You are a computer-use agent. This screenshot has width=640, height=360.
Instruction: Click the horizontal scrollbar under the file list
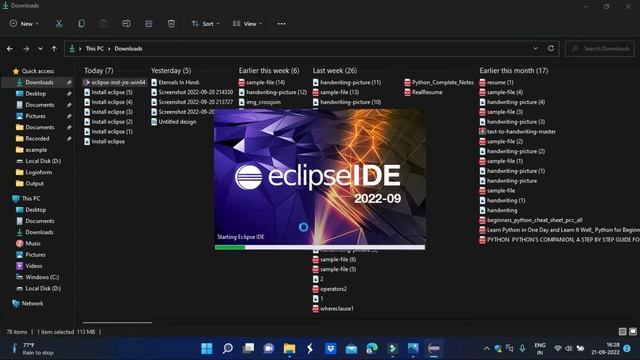(x=118, y=322)
